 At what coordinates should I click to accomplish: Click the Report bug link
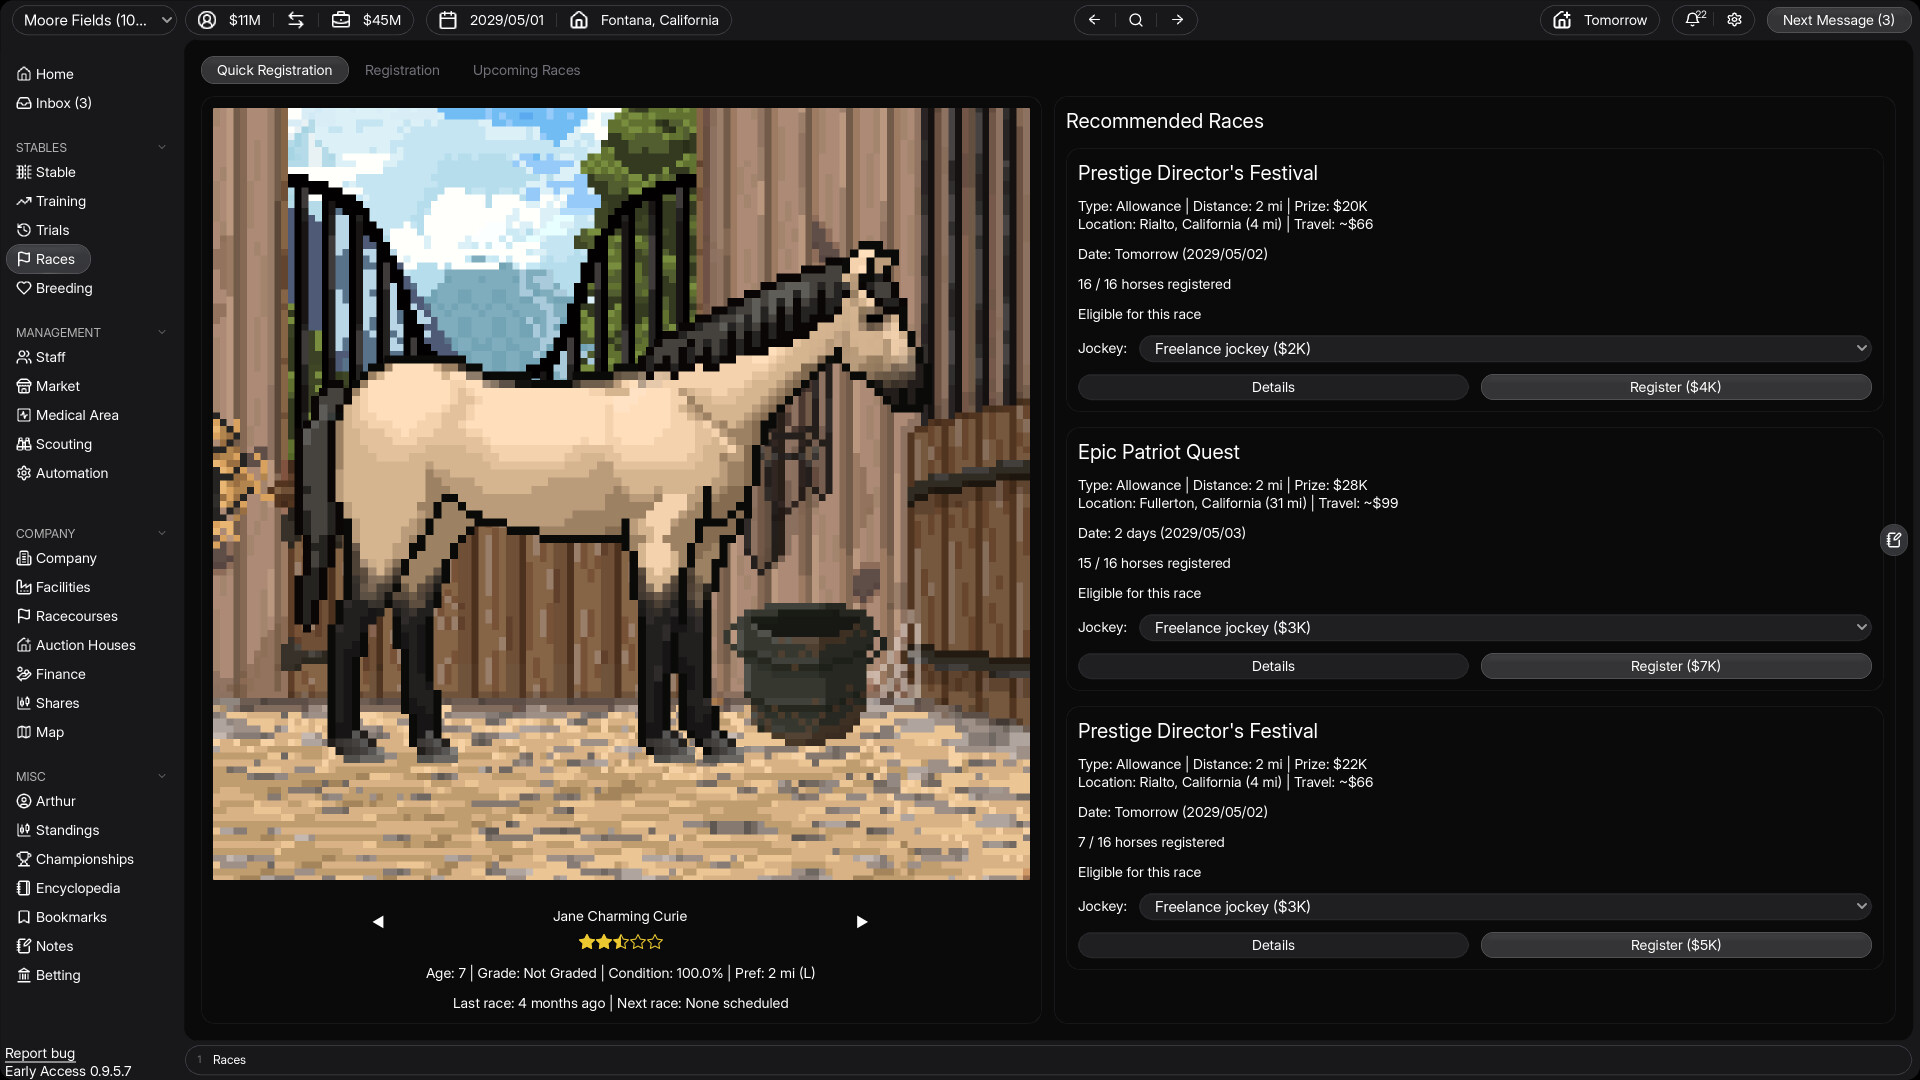[x=40, y=1053]
